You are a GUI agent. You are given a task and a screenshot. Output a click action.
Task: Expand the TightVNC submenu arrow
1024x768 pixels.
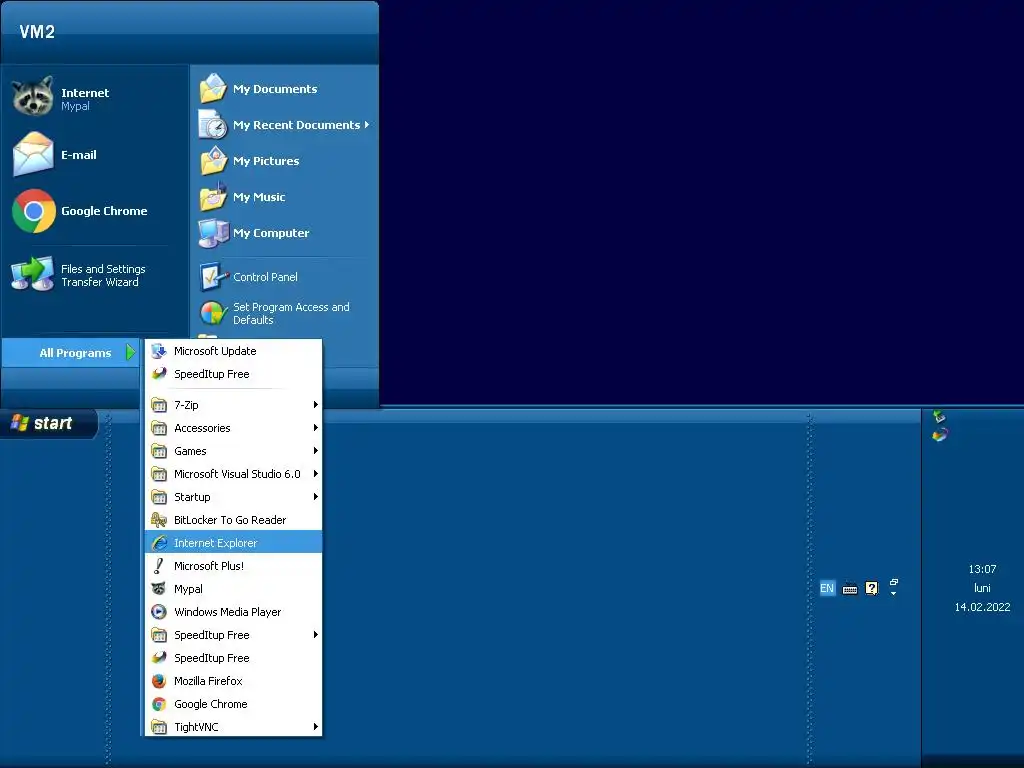tap(315, 727)
